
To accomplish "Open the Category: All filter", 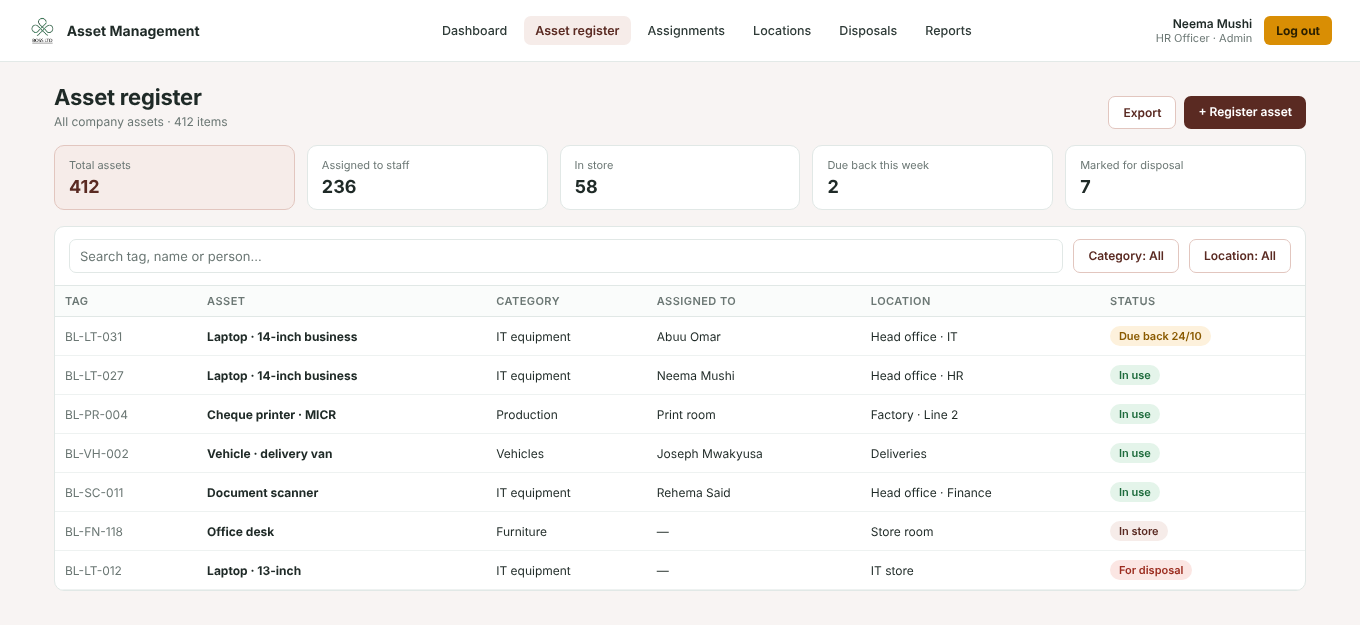I will click(1126, 256).
